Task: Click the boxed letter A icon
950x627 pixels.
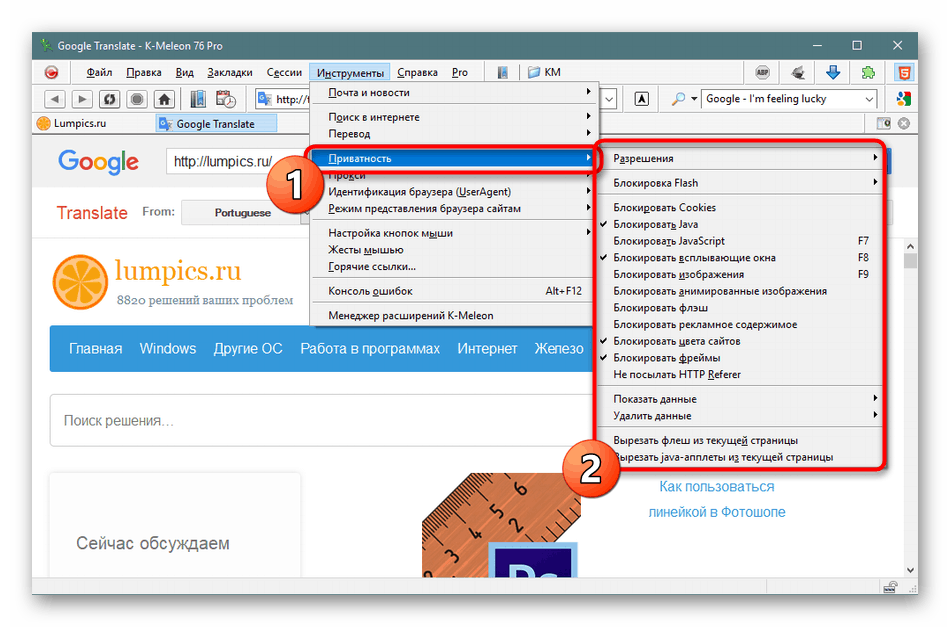Action: point(642,99)
